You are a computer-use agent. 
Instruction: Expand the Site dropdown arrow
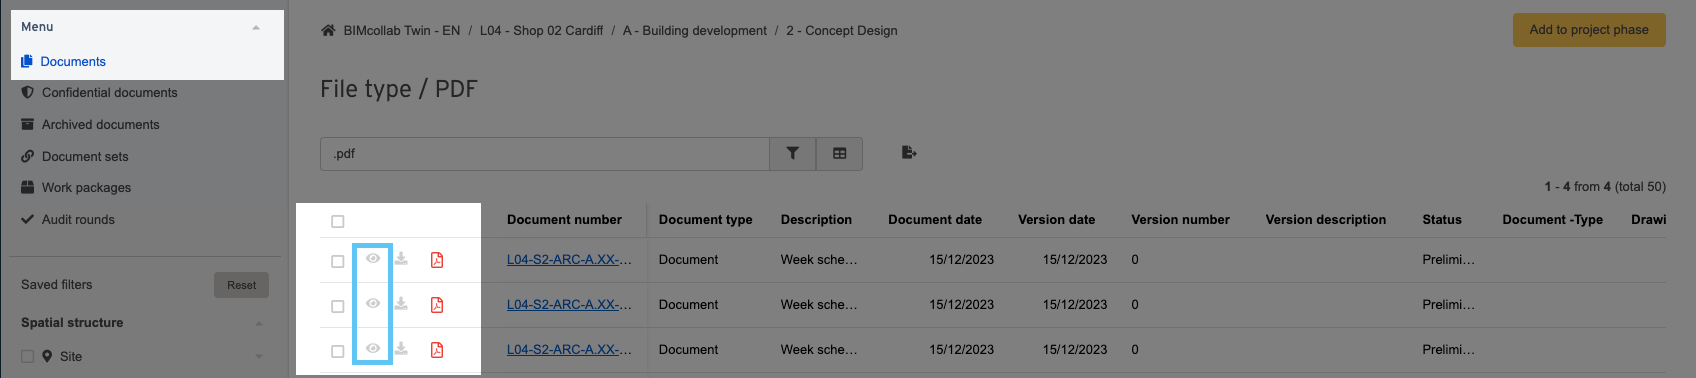[259, 357]
